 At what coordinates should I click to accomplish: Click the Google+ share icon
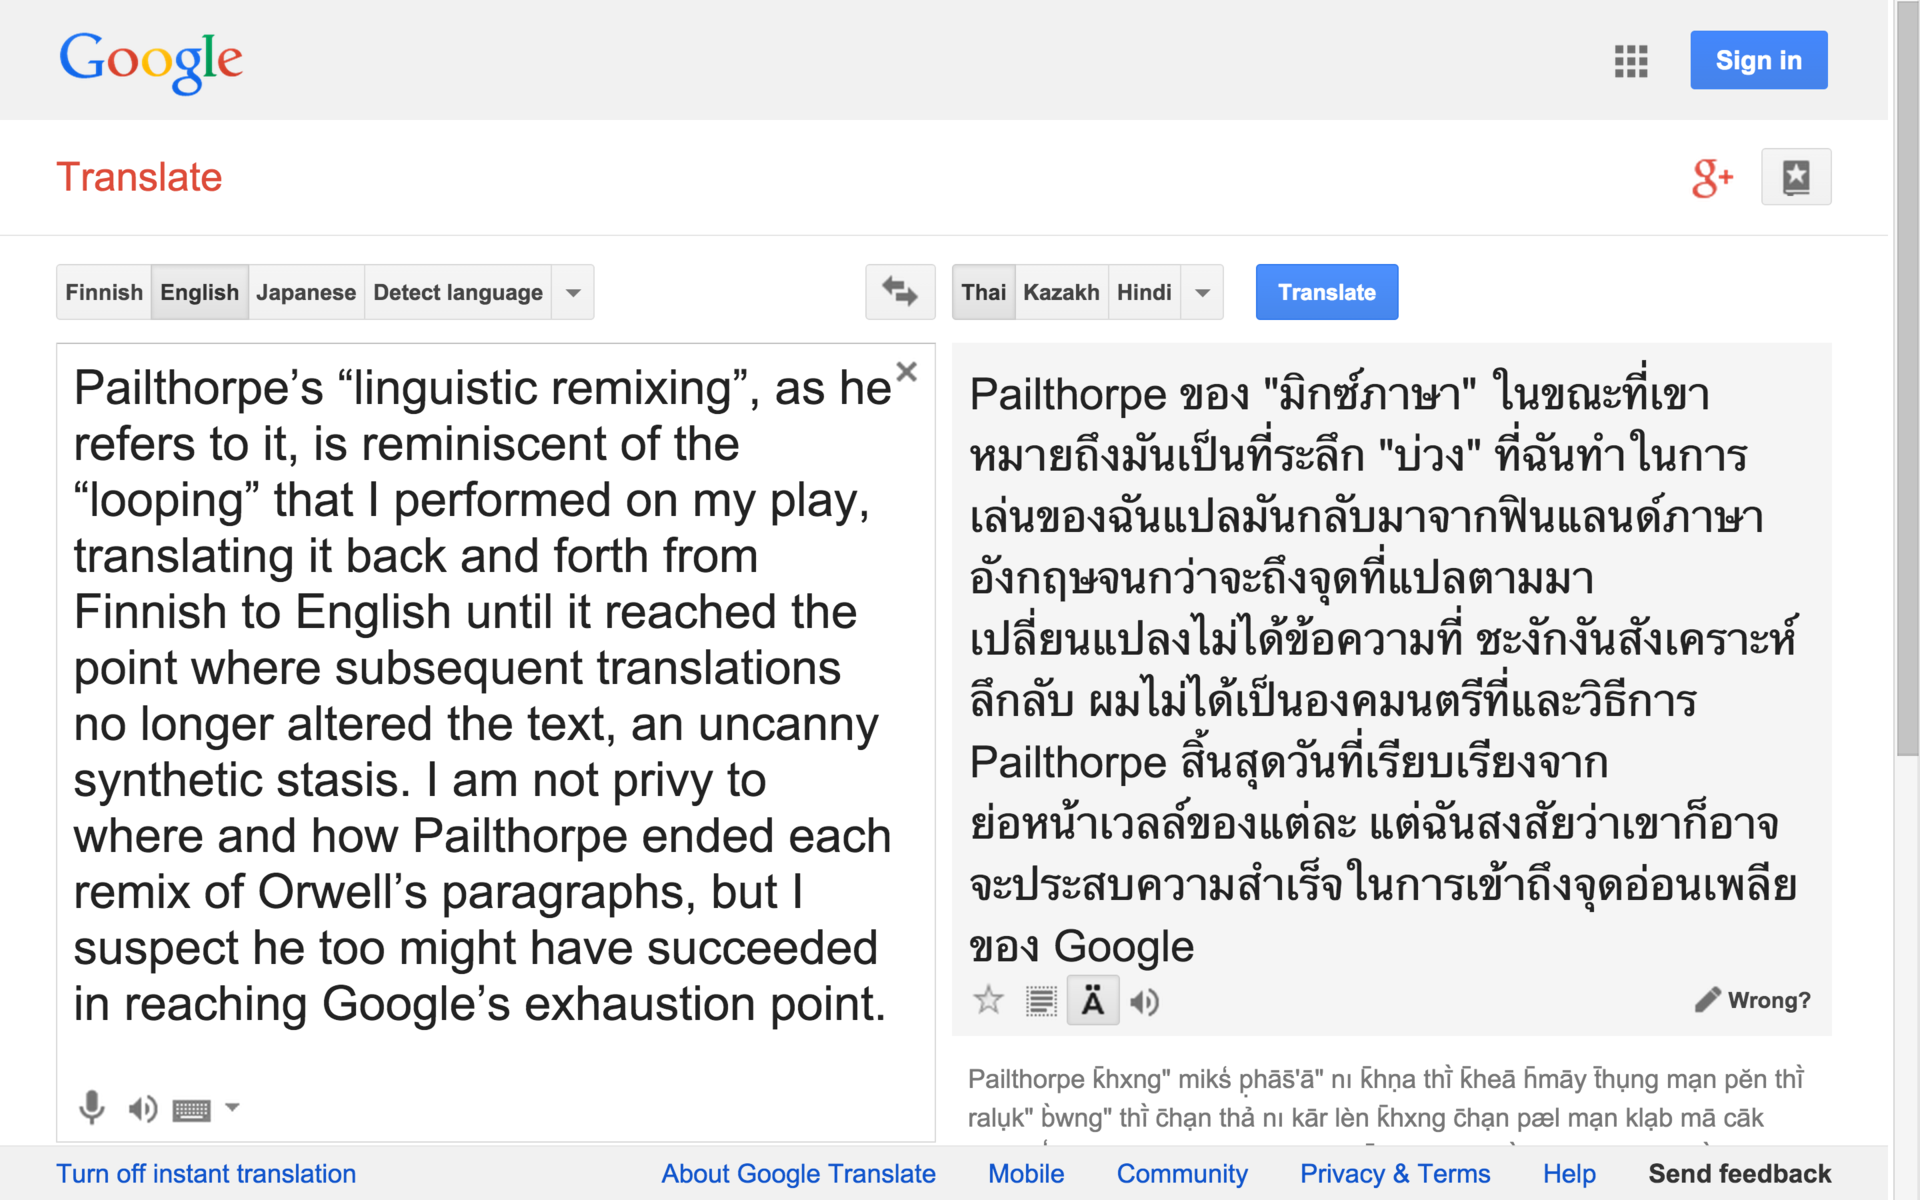point(1711,178)
